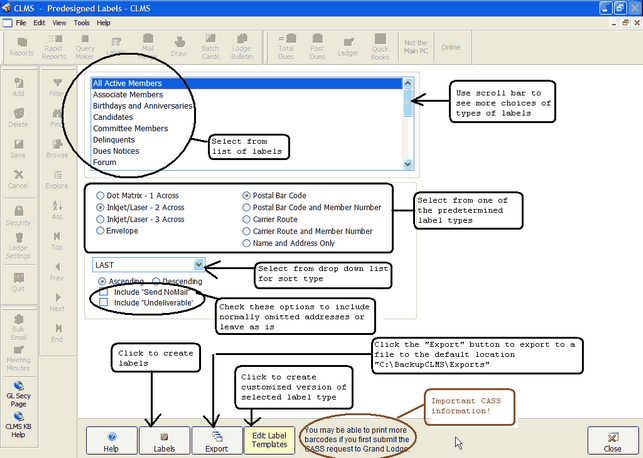Select the Descending sort order

(x=155, y=281)
